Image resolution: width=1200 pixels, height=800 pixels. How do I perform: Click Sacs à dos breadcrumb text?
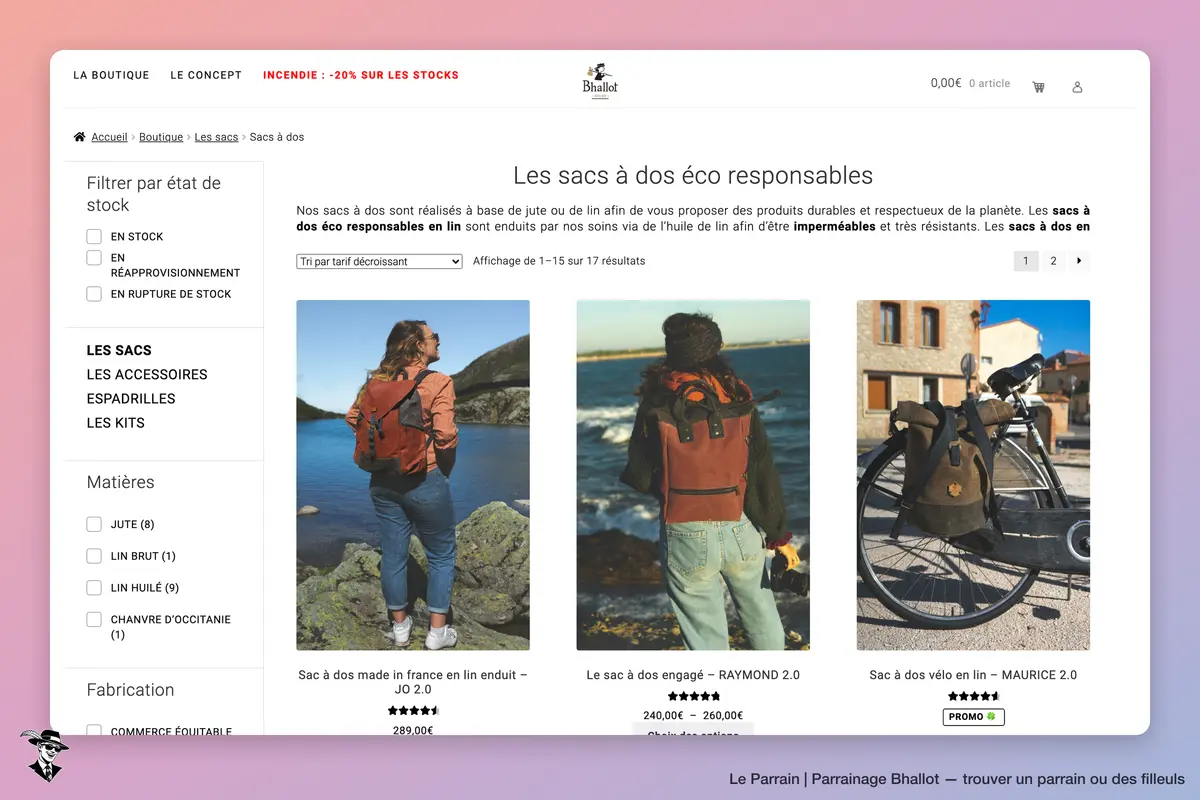pos(277,137)
